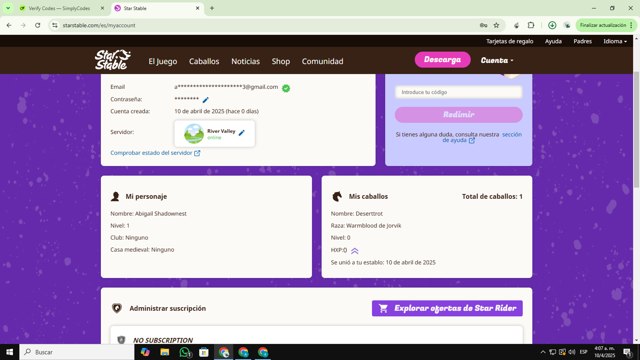The height and width of the screenshot is (360, 640).
Task: Open Noticias menu
Action: click(x=245, y=61)
